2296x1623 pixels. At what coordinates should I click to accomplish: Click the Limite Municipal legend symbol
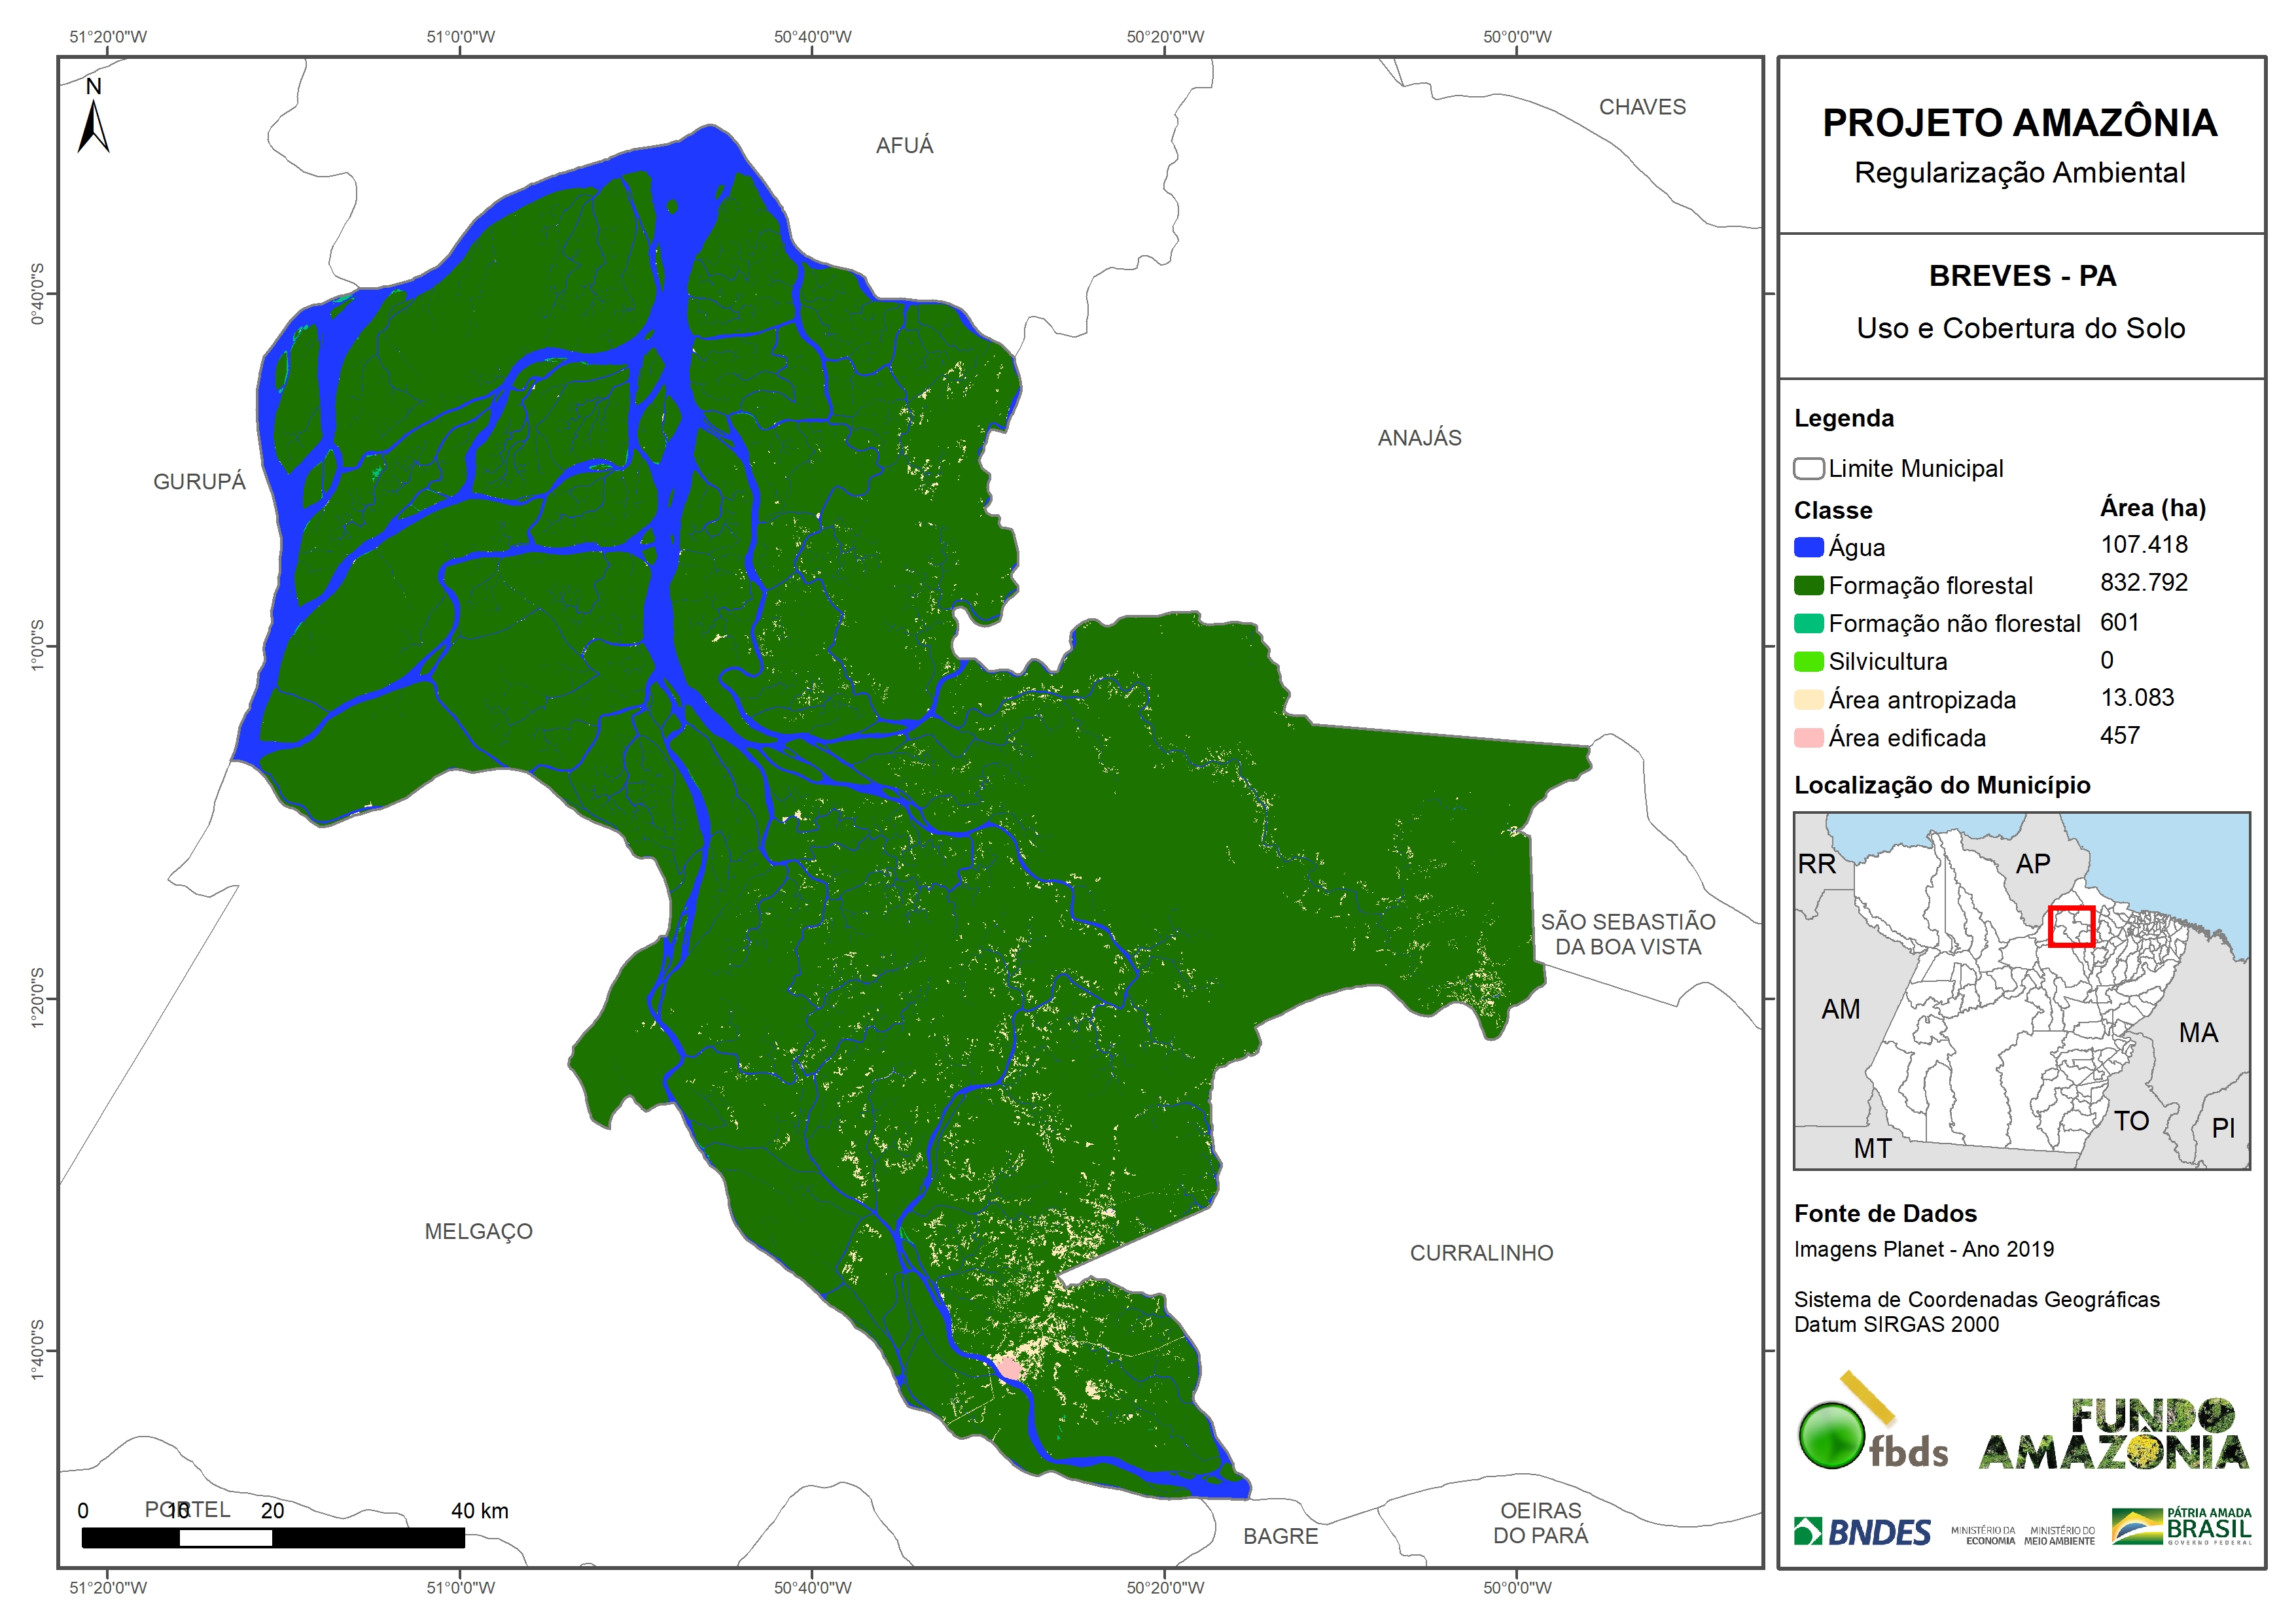point(1808,469)
